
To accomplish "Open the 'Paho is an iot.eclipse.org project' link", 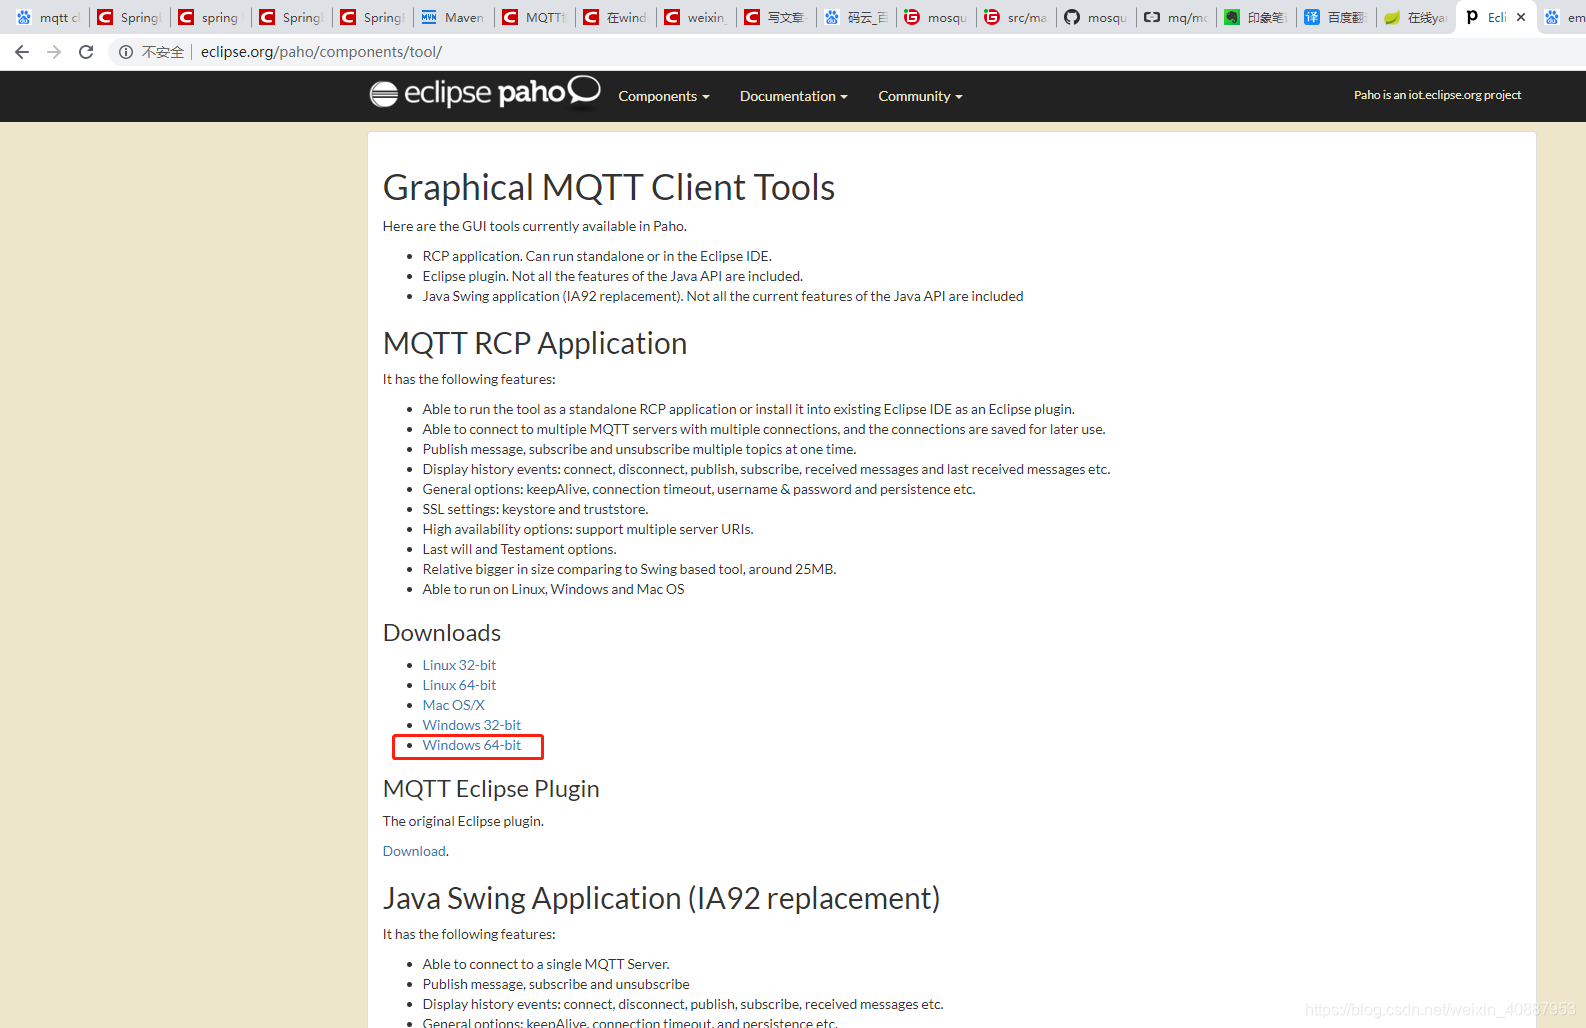I will [x=1437, y=95].
